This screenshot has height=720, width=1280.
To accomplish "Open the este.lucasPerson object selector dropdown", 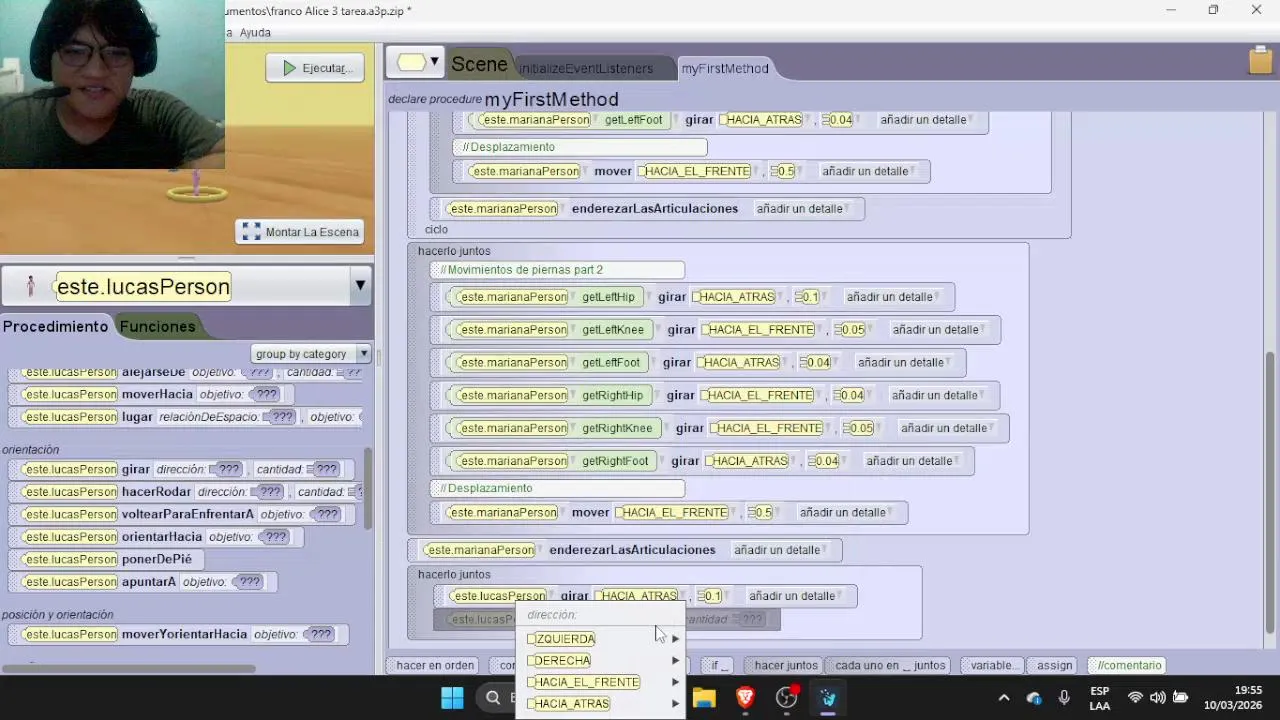I will click(x=360, y=287).
